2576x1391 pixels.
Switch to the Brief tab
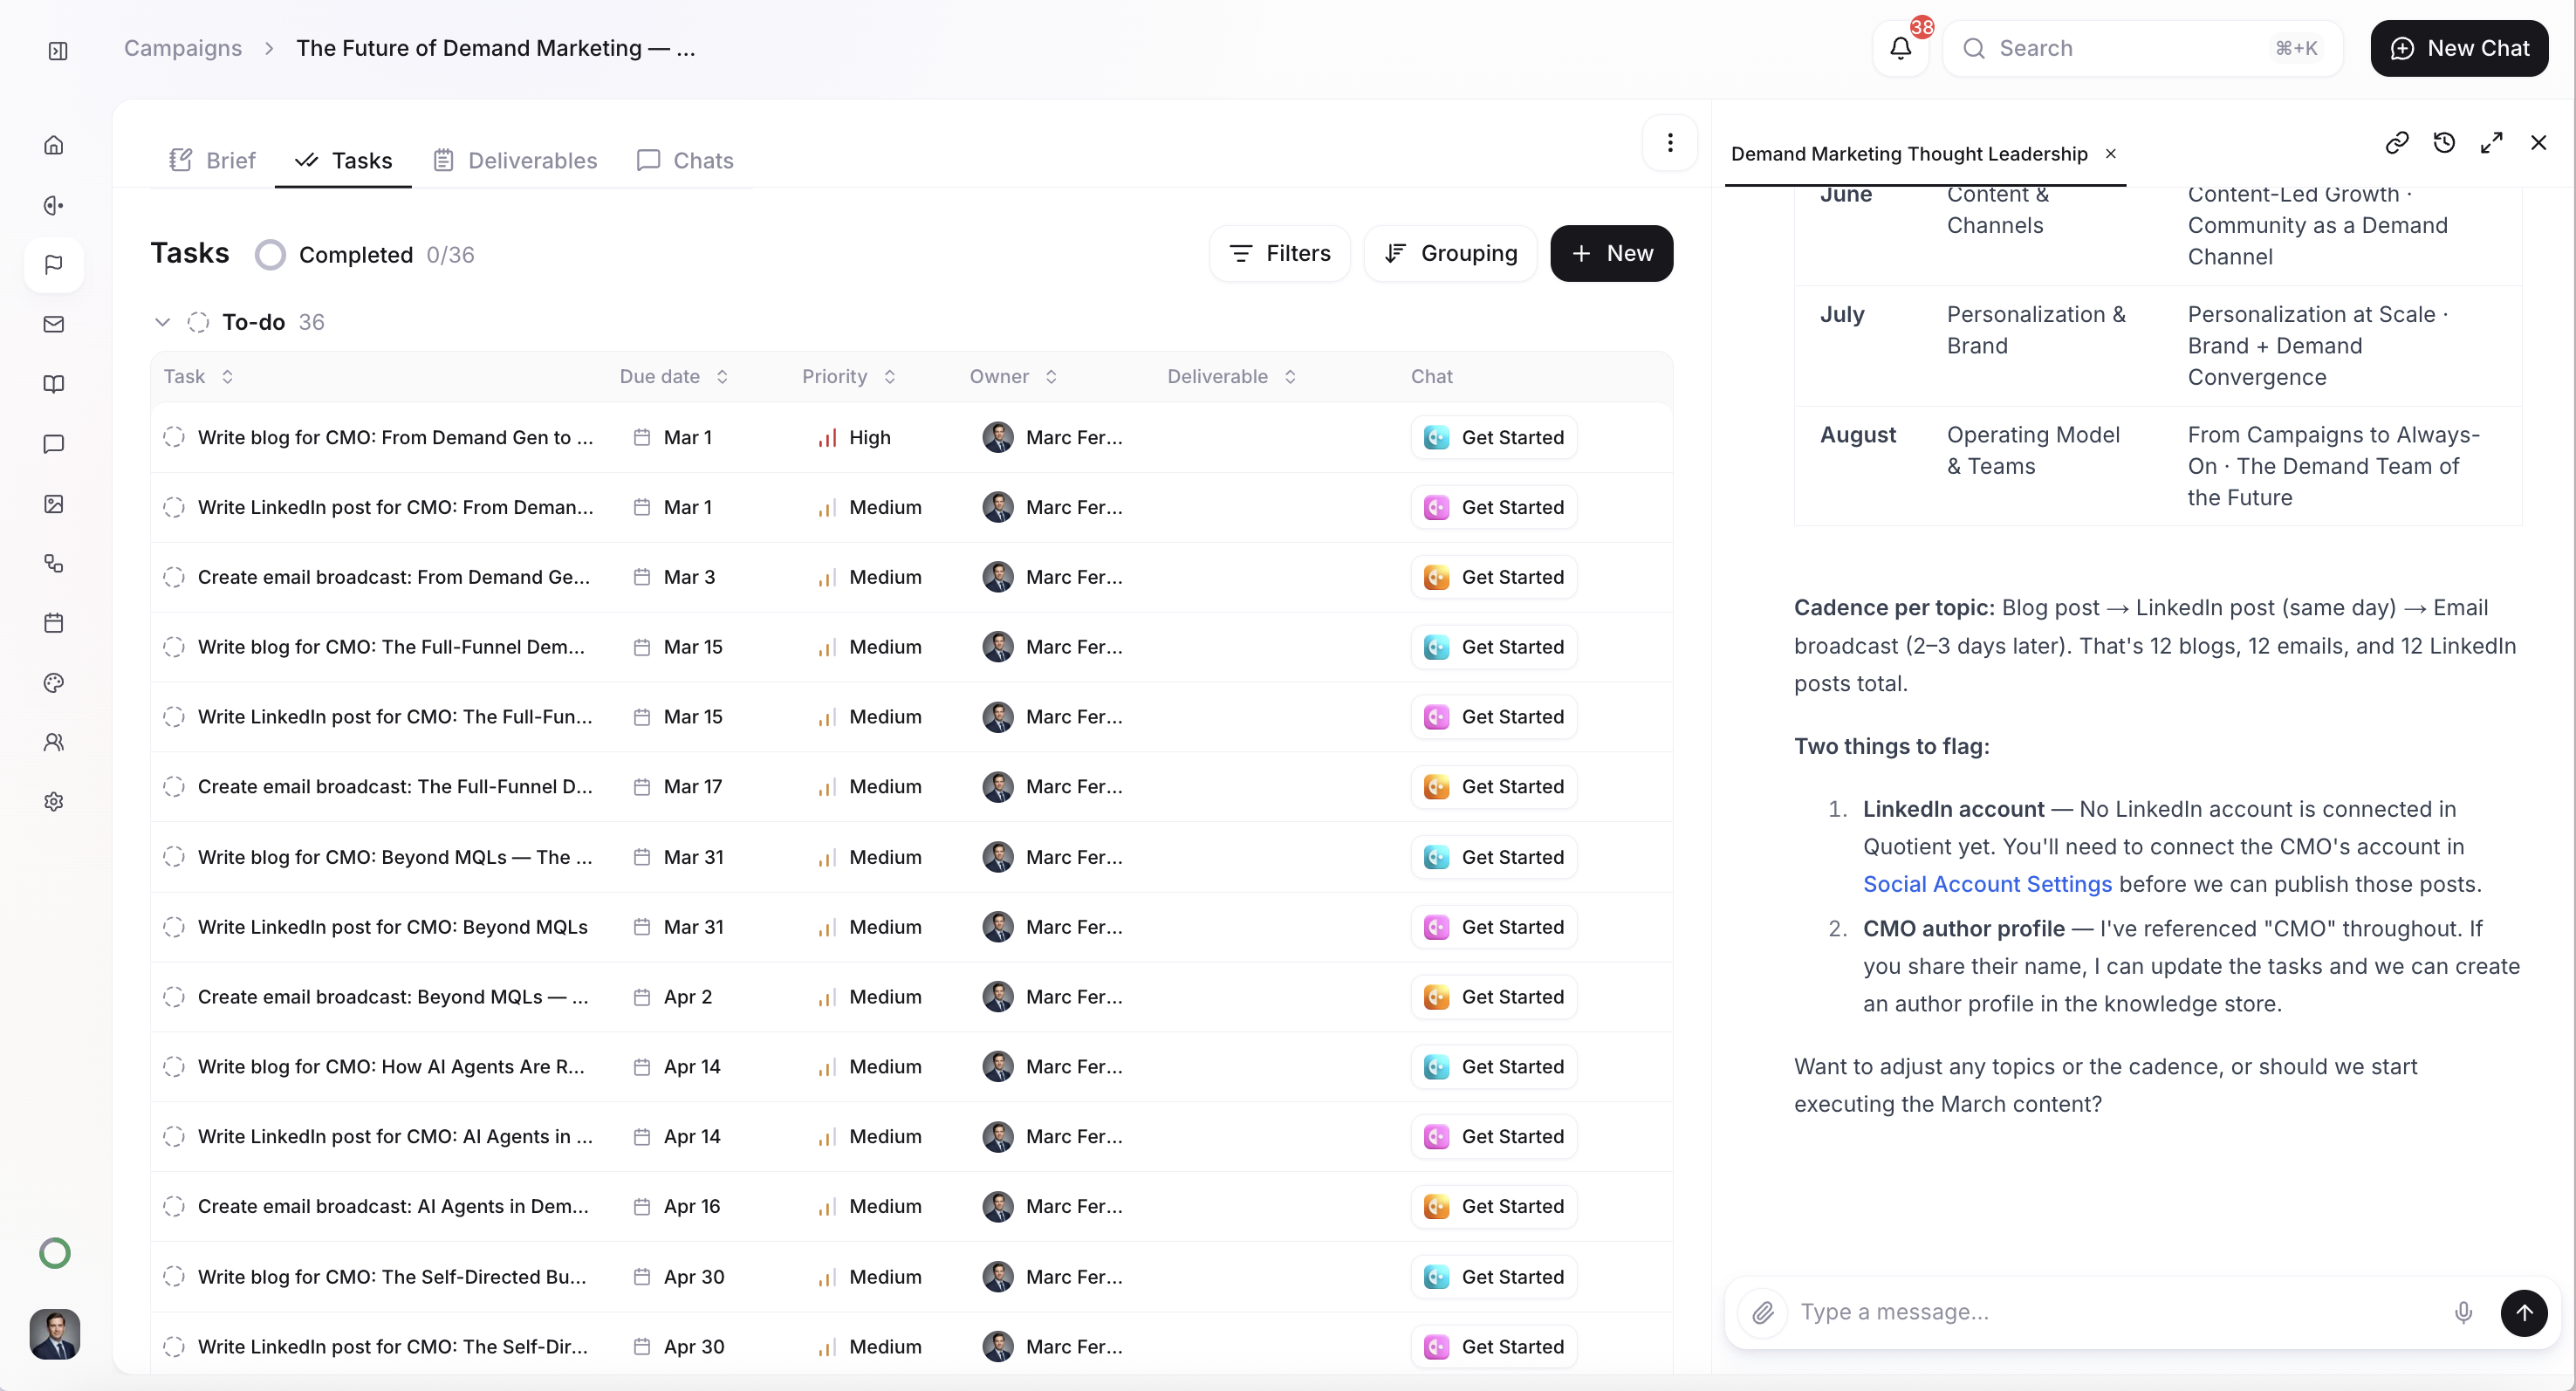coord(213,160)
